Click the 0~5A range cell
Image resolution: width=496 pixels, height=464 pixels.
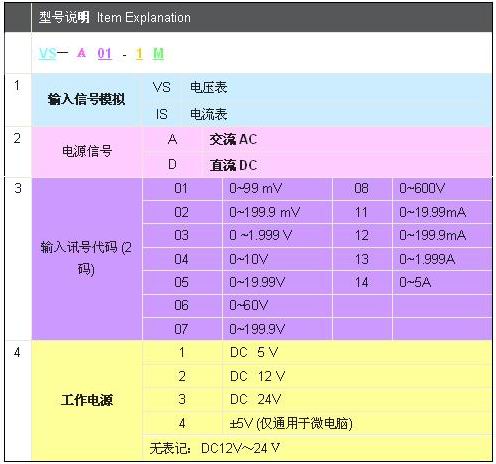(442, 282)
